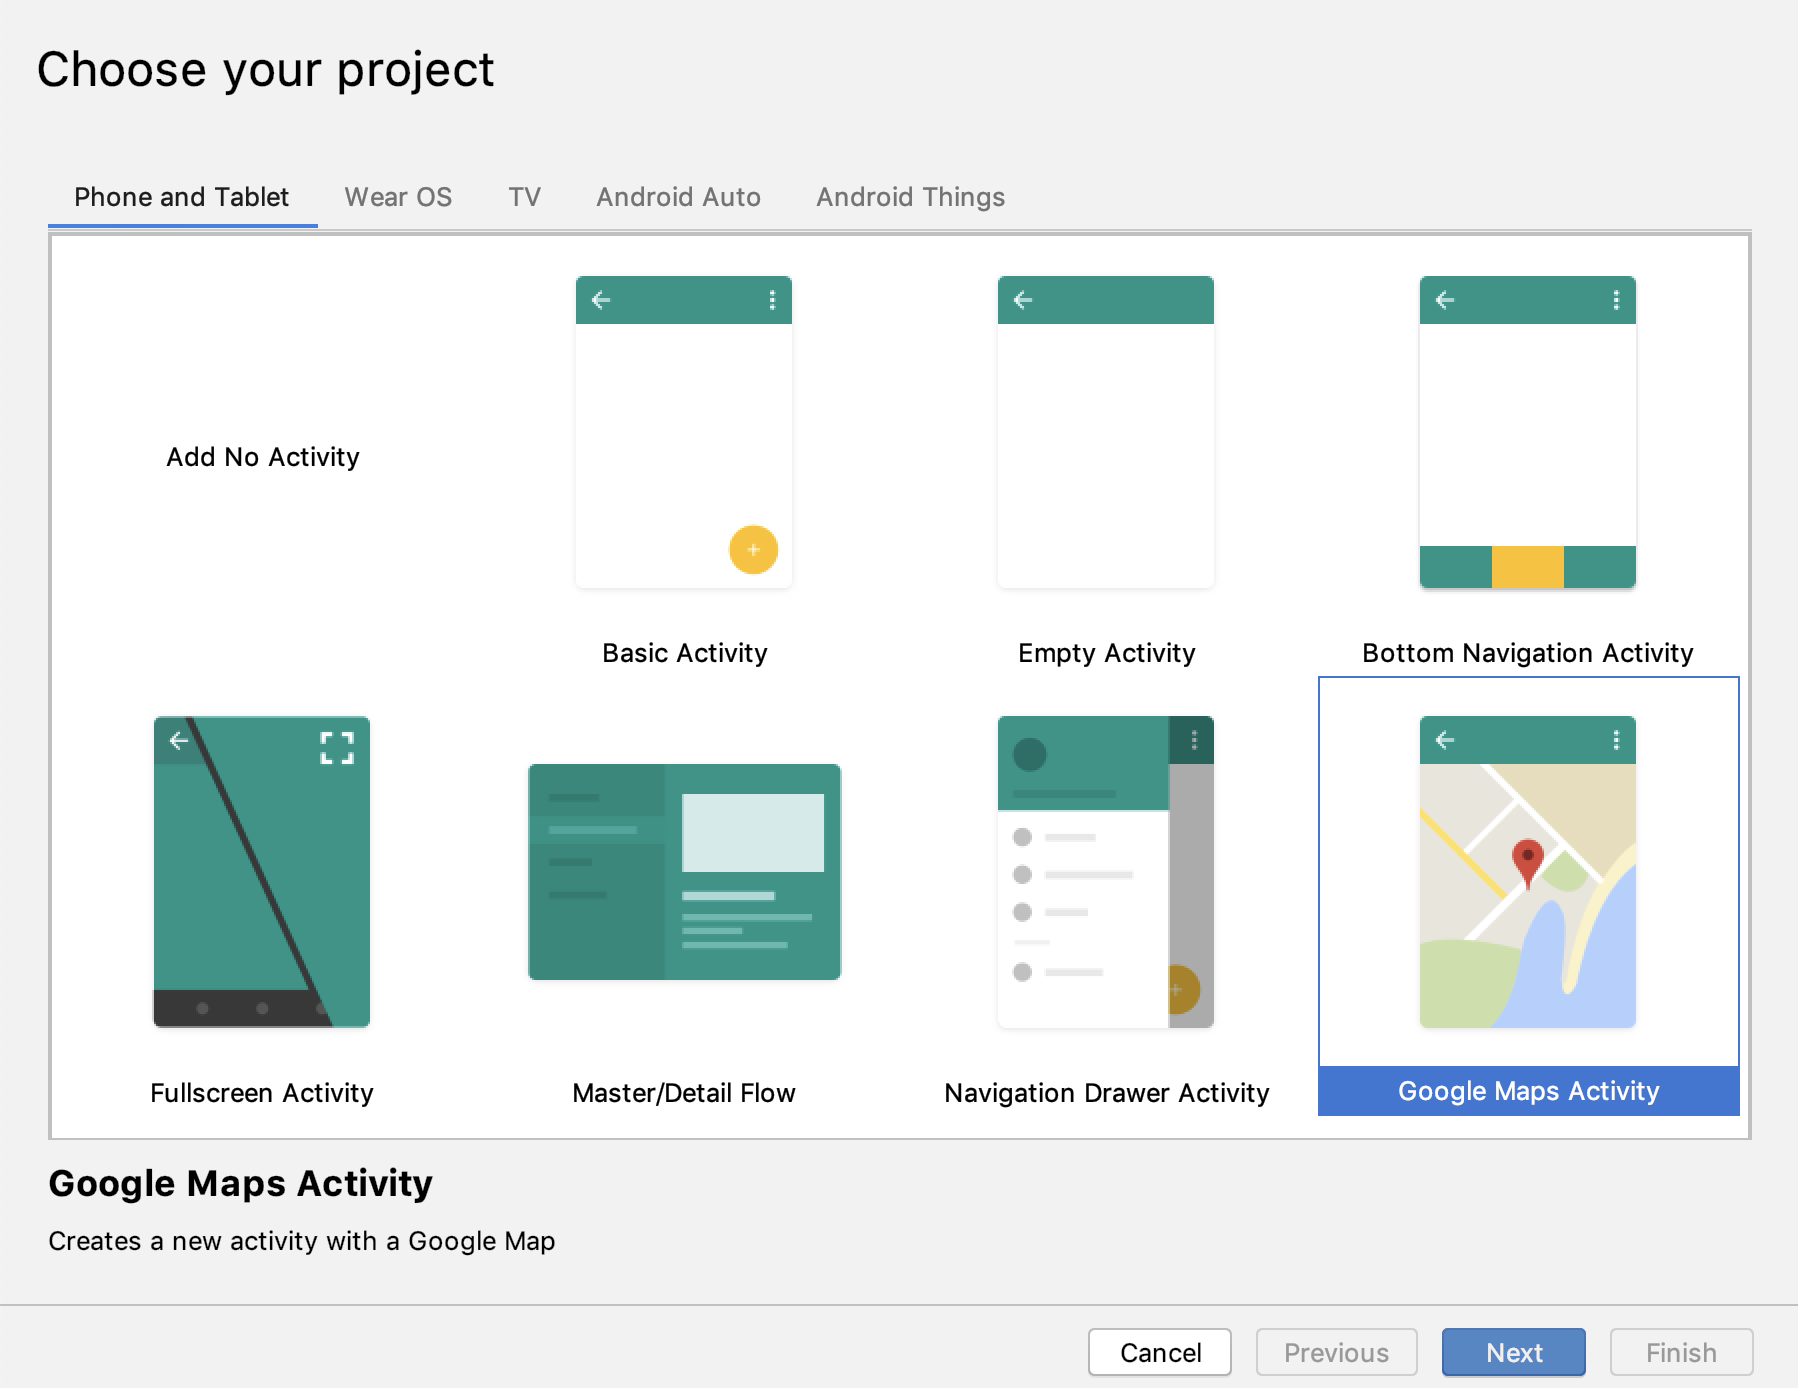Image resolution: width=1798 pixels, height=1388 pixels.
Task: Choose the Empty Activity template preview
Action: [1105, 432]
